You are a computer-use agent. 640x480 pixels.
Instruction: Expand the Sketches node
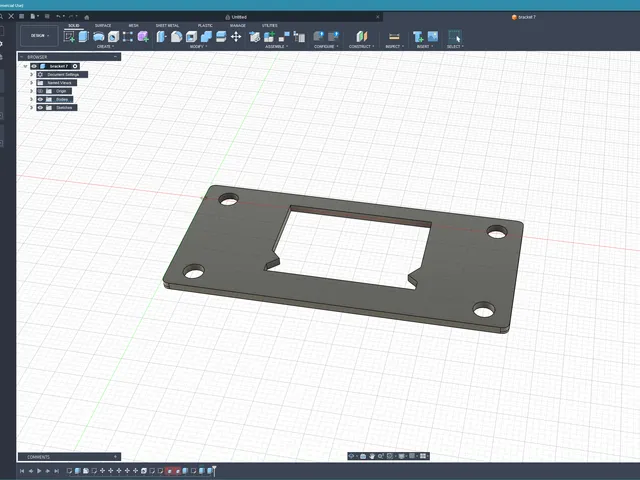click(31, 108)
